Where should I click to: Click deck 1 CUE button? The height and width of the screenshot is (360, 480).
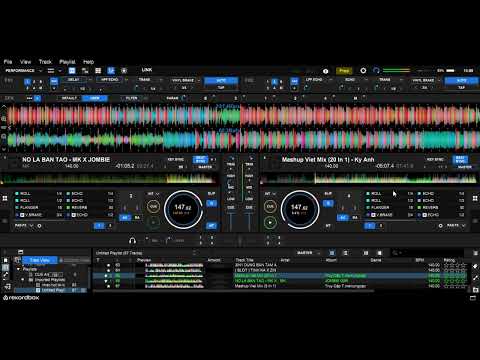coord(153,207)
